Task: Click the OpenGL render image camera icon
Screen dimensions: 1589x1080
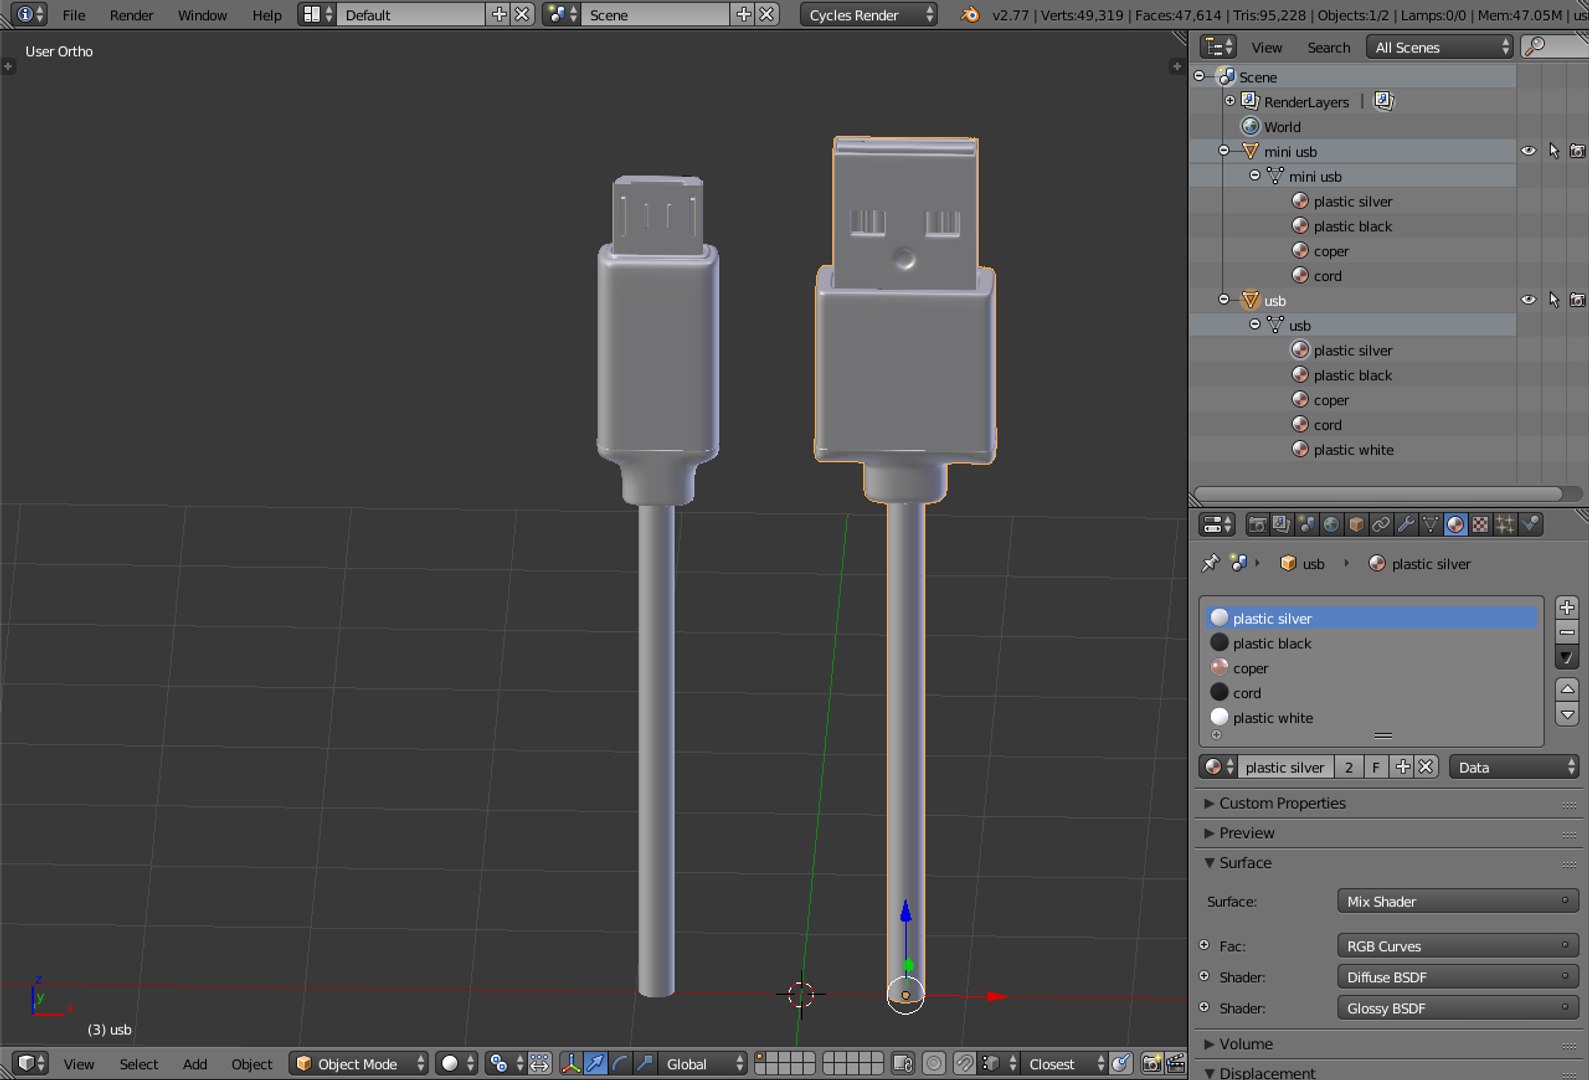Action: click(x=1152, y=1063)
